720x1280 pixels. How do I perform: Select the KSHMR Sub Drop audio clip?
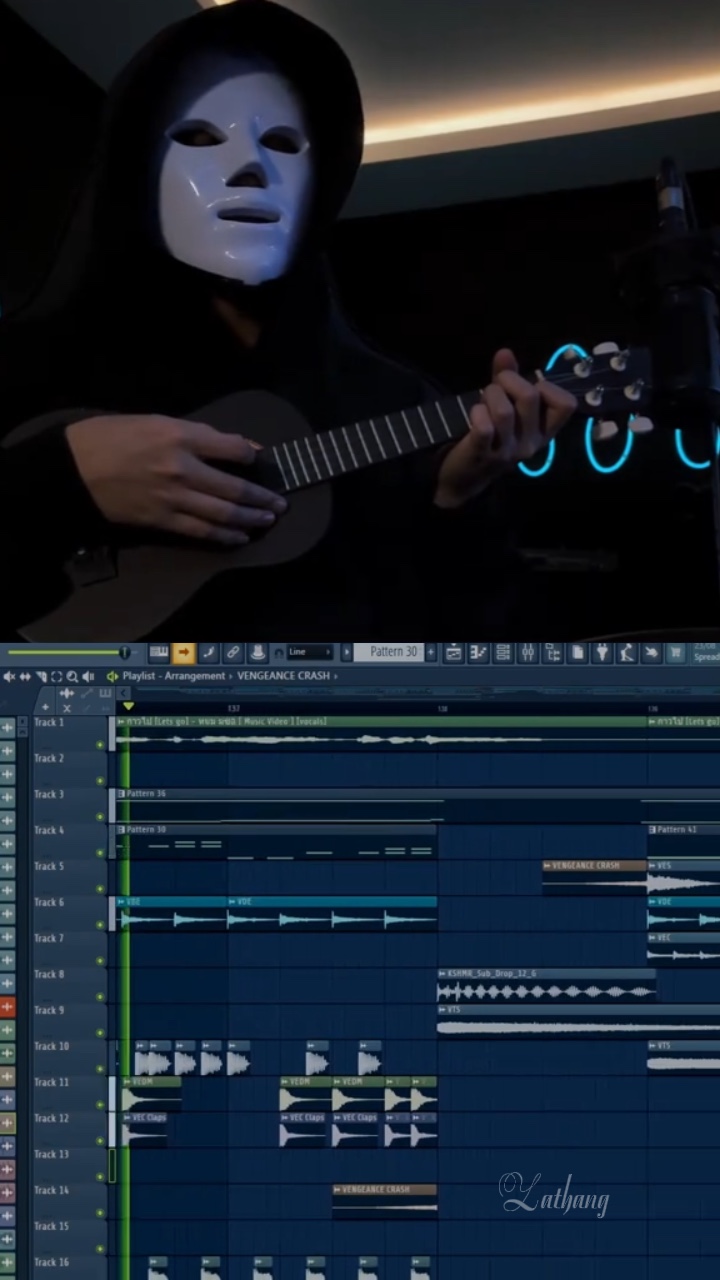tap(546, 991)
